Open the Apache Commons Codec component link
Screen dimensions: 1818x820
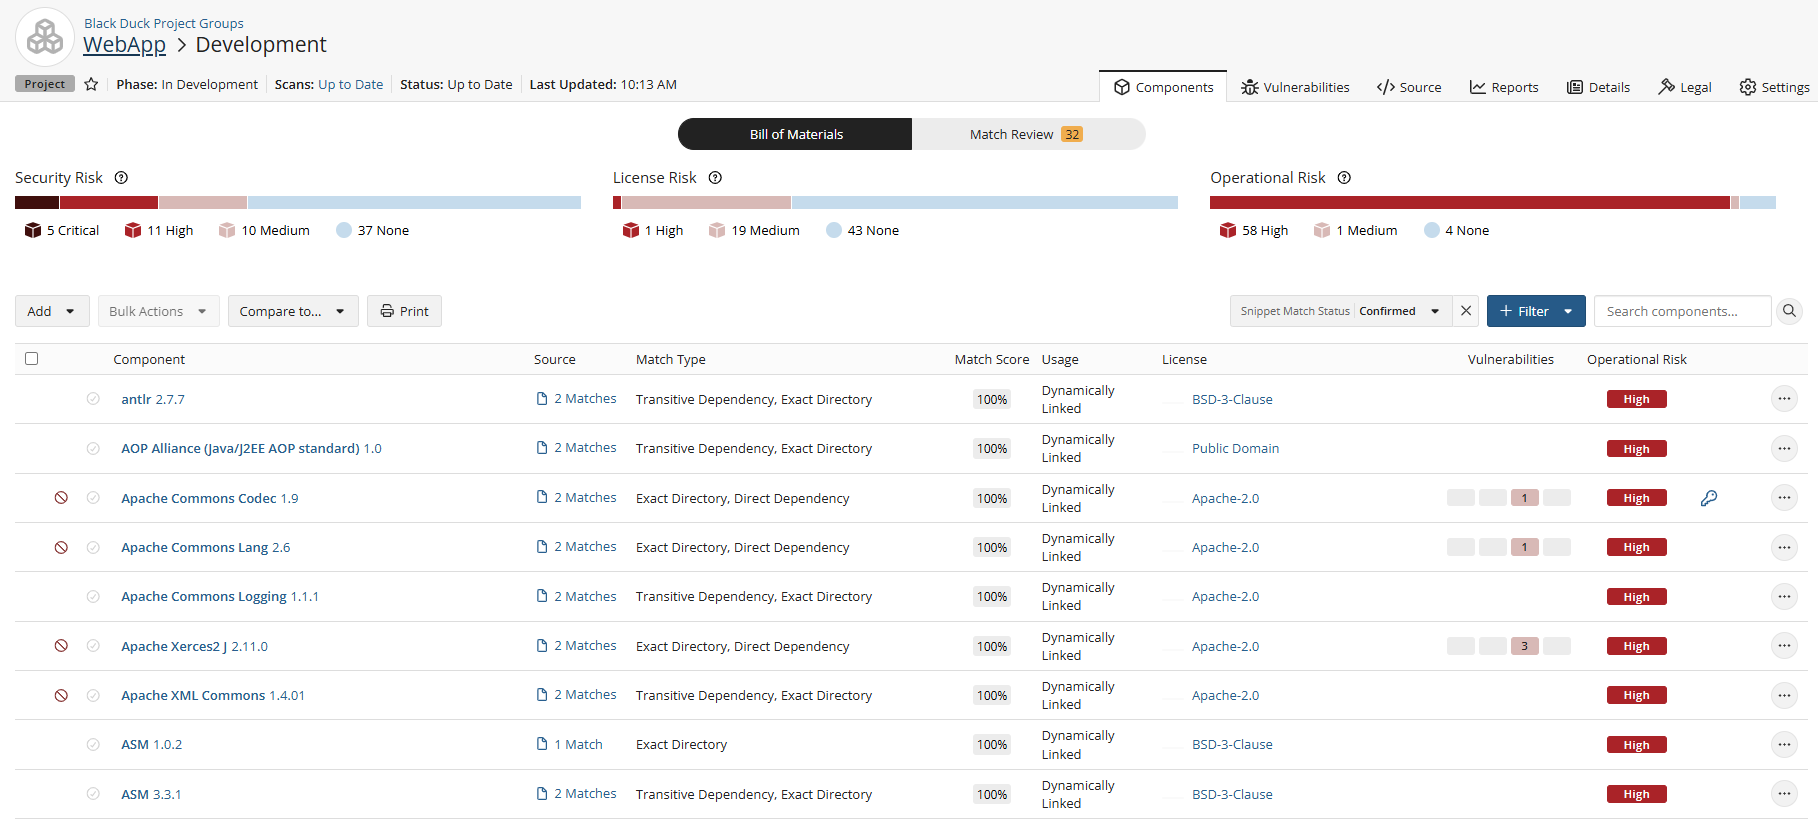click(210, 498)
